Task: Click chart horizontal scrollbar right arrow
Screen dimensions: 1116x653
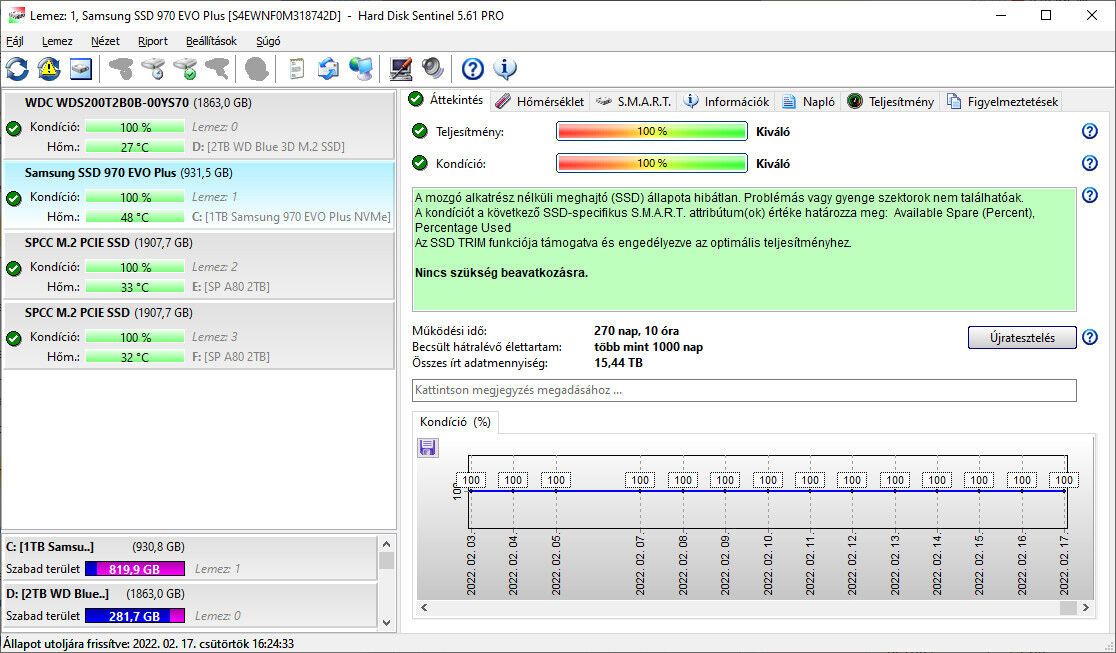Action: (1085, 607)
